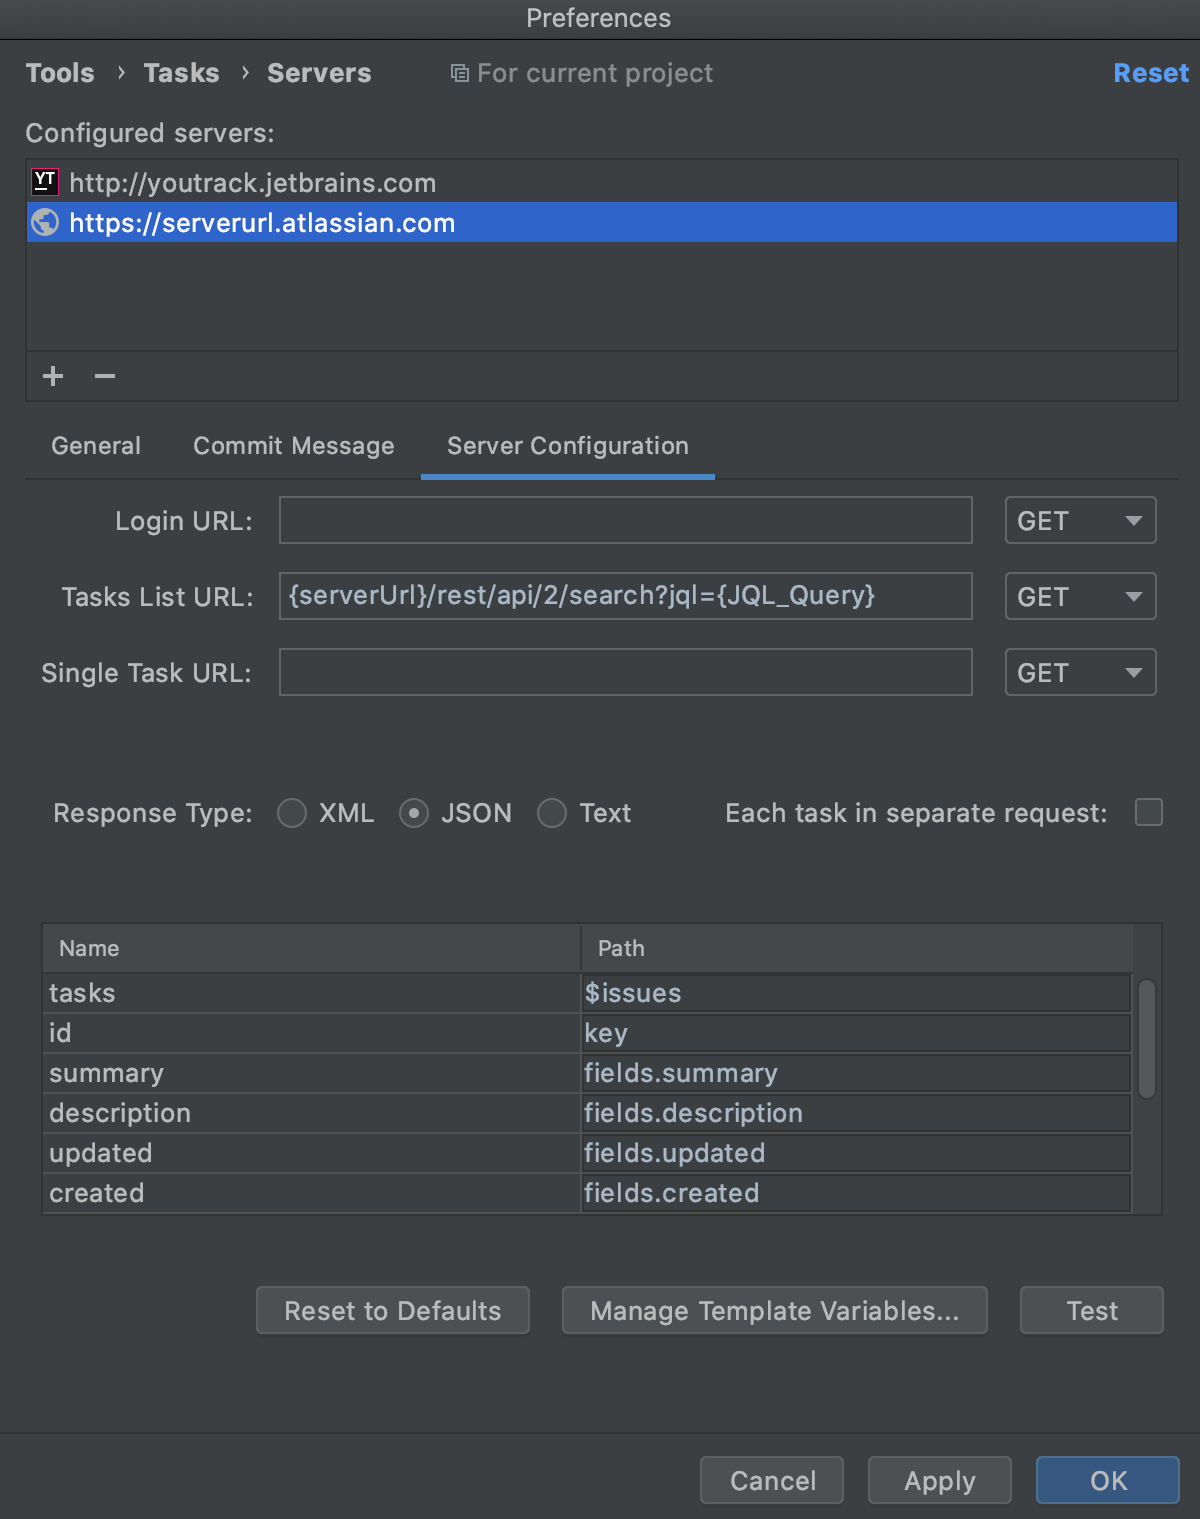Edit the fields.created path cell

[x=857, y=1193]
